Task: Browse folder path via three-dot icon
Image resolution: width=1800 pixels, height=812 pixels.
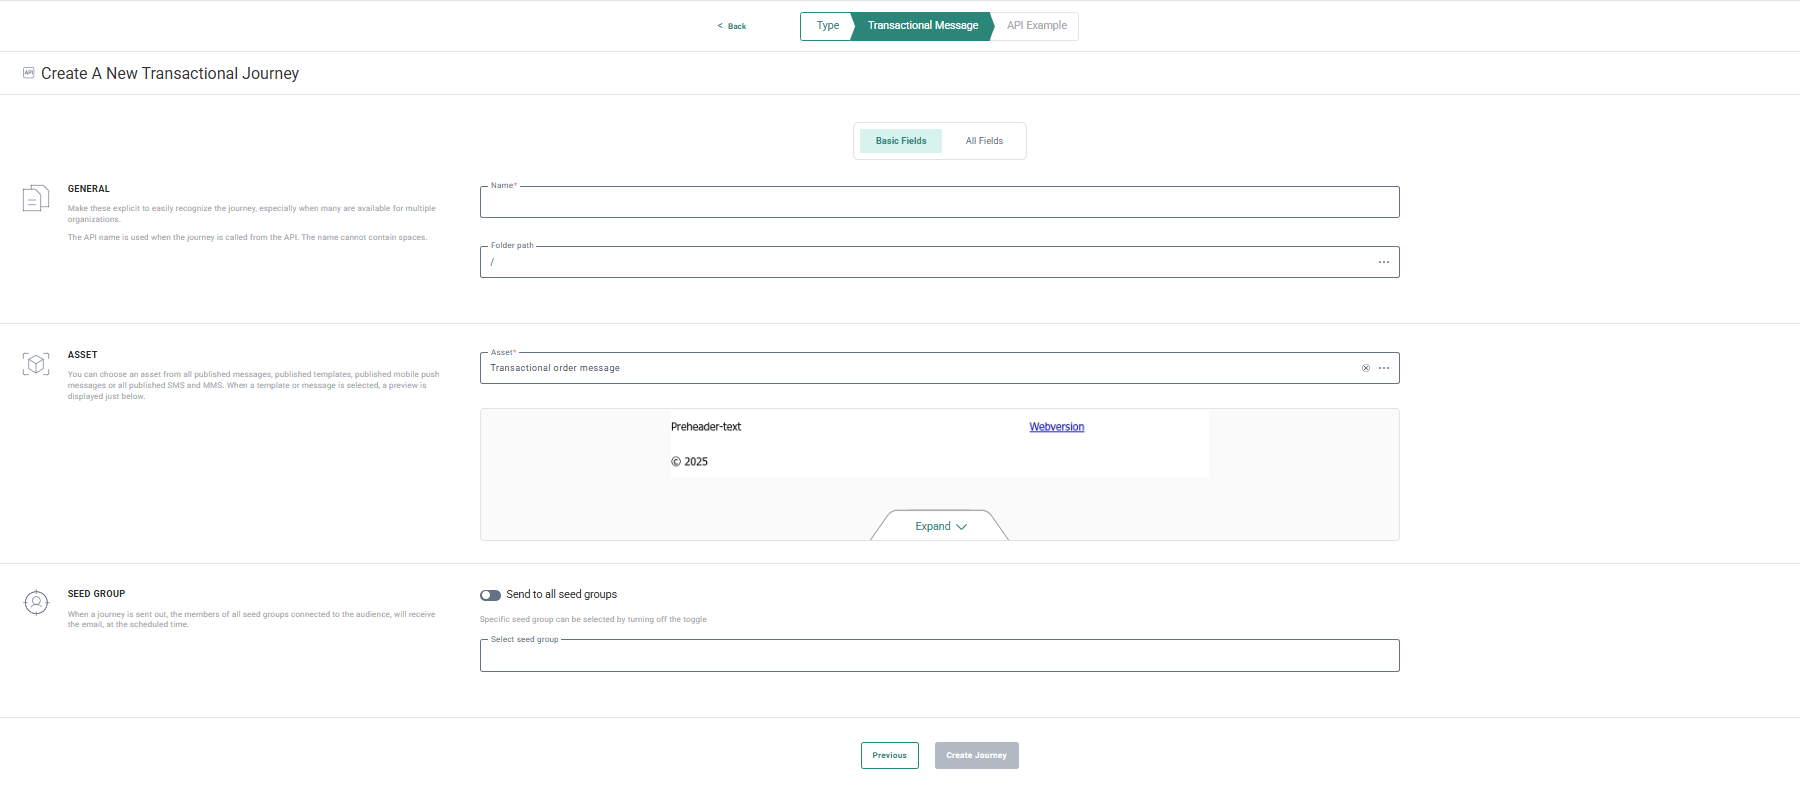Action: [x=1384, y=262]
